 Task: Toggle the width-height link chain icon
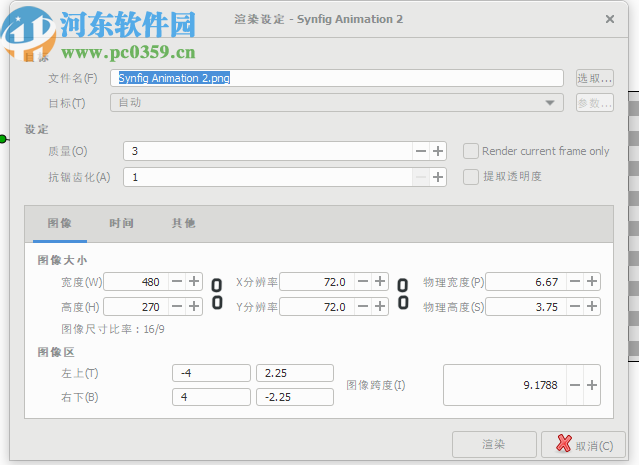click(217, 294)
